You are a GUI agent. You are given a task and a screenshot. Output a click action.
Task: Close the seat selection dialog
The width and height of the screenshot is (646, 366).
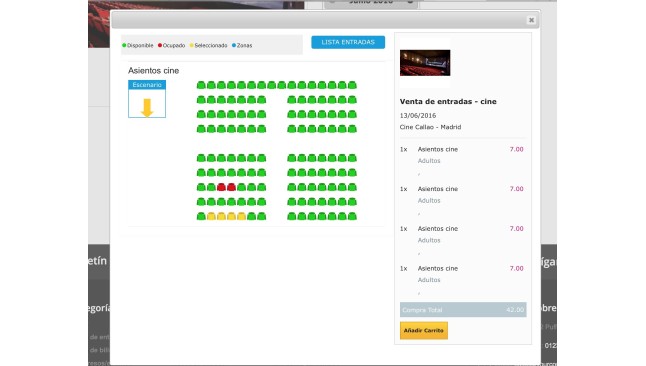[x=531, y=20]
